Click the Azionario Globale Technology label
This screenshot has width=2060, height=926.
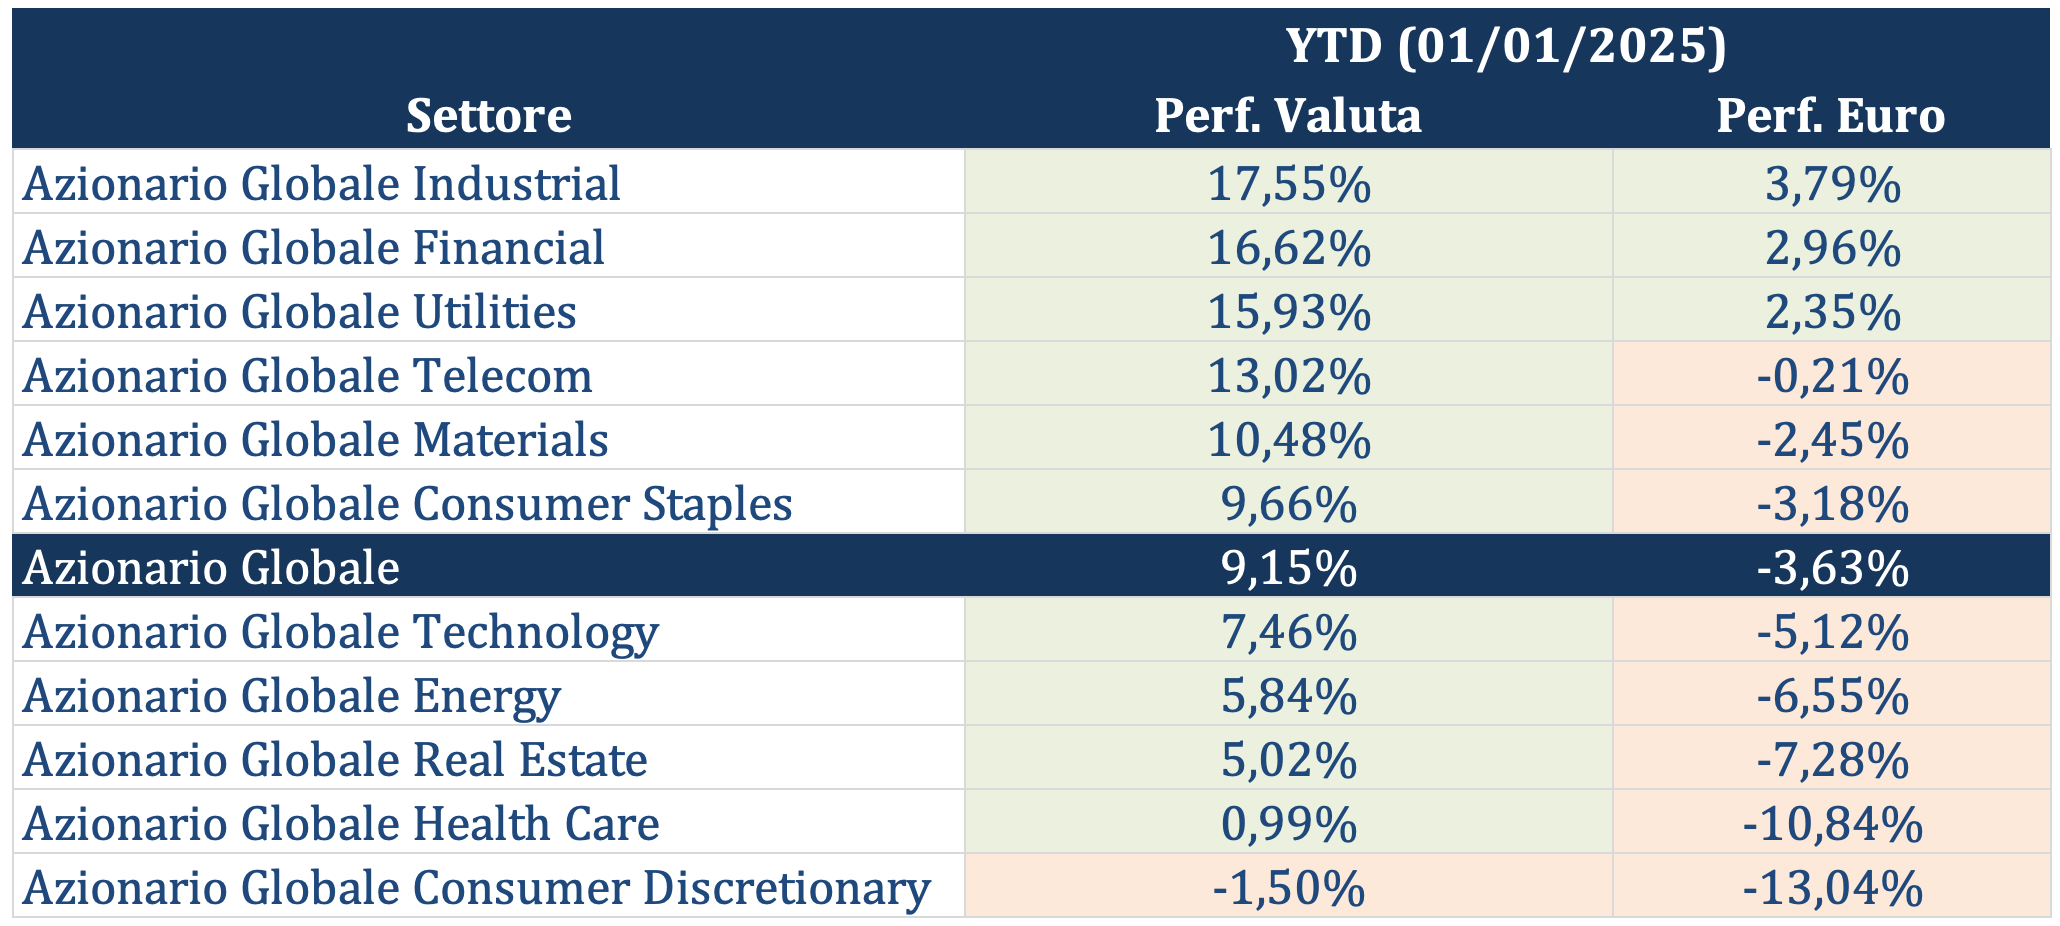[x=341, y=632]
